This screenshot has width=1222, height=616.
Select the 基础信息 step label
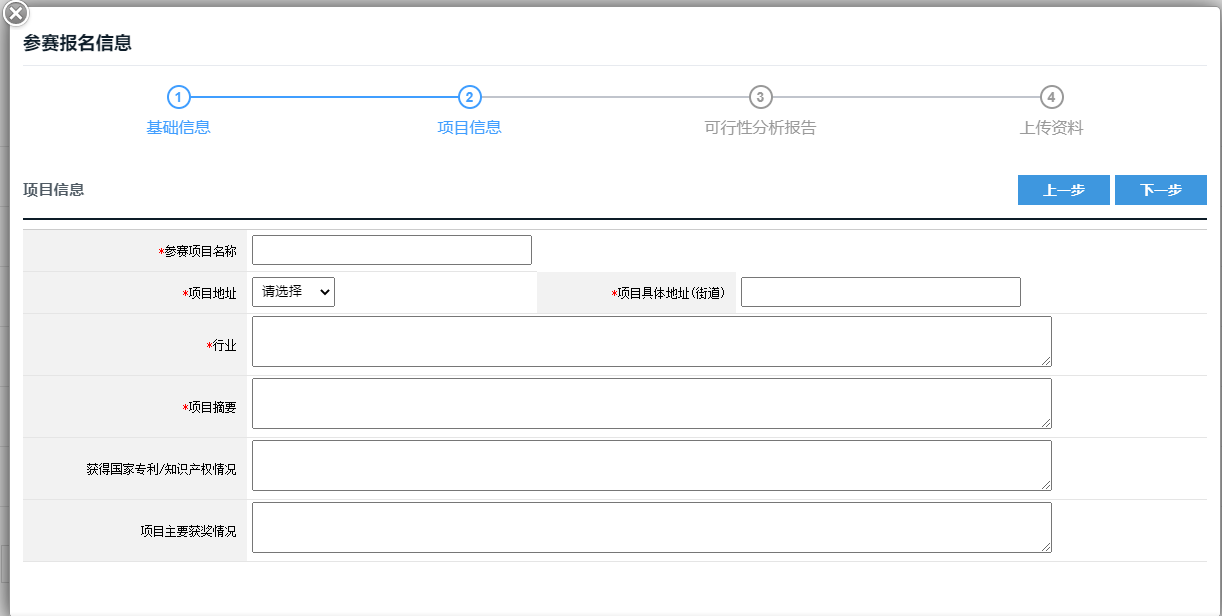pos(178,128)
